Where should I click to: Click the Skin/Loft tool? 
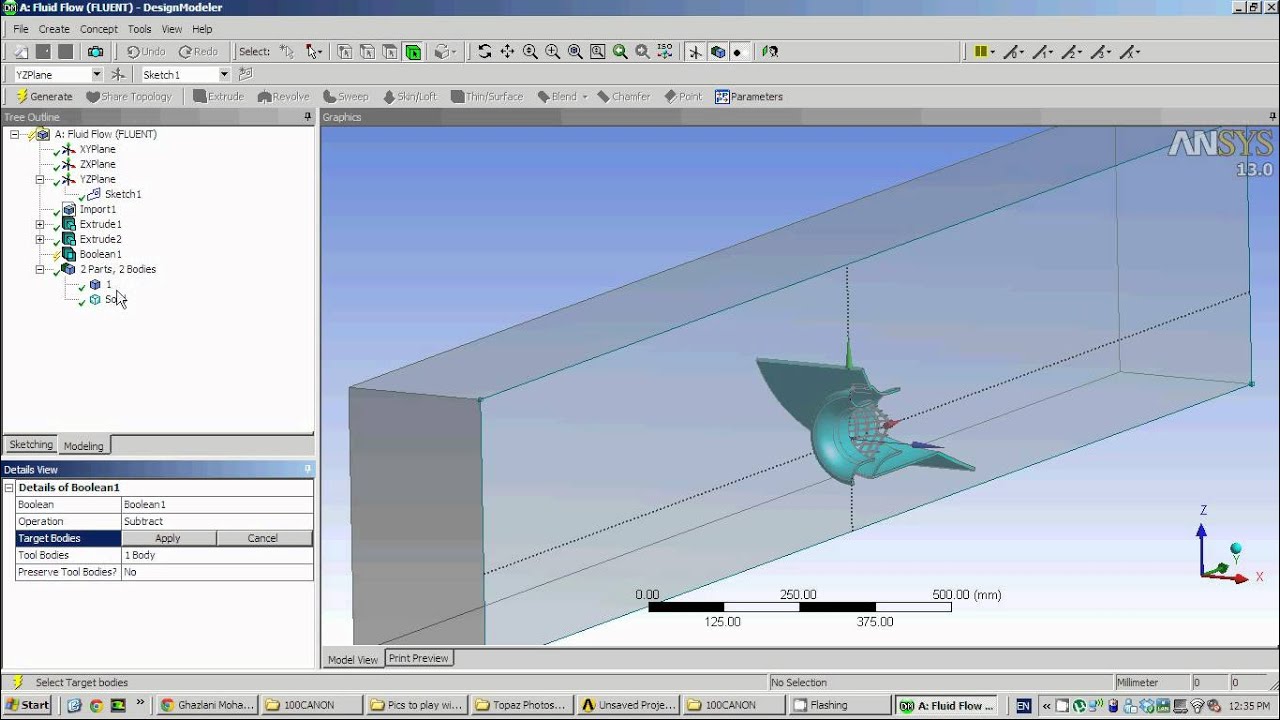point(408,97)
